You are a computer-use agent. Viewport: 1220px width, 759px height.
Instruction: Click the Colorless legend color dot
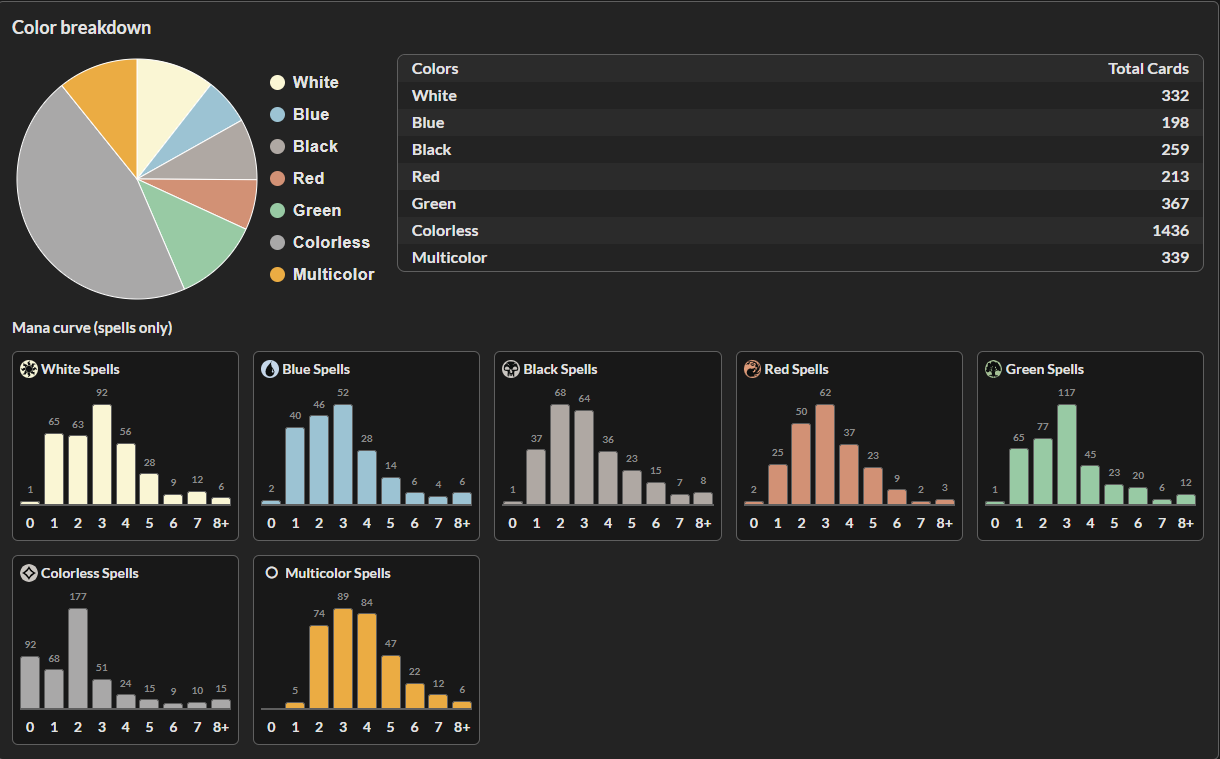[x=278, y=243]
